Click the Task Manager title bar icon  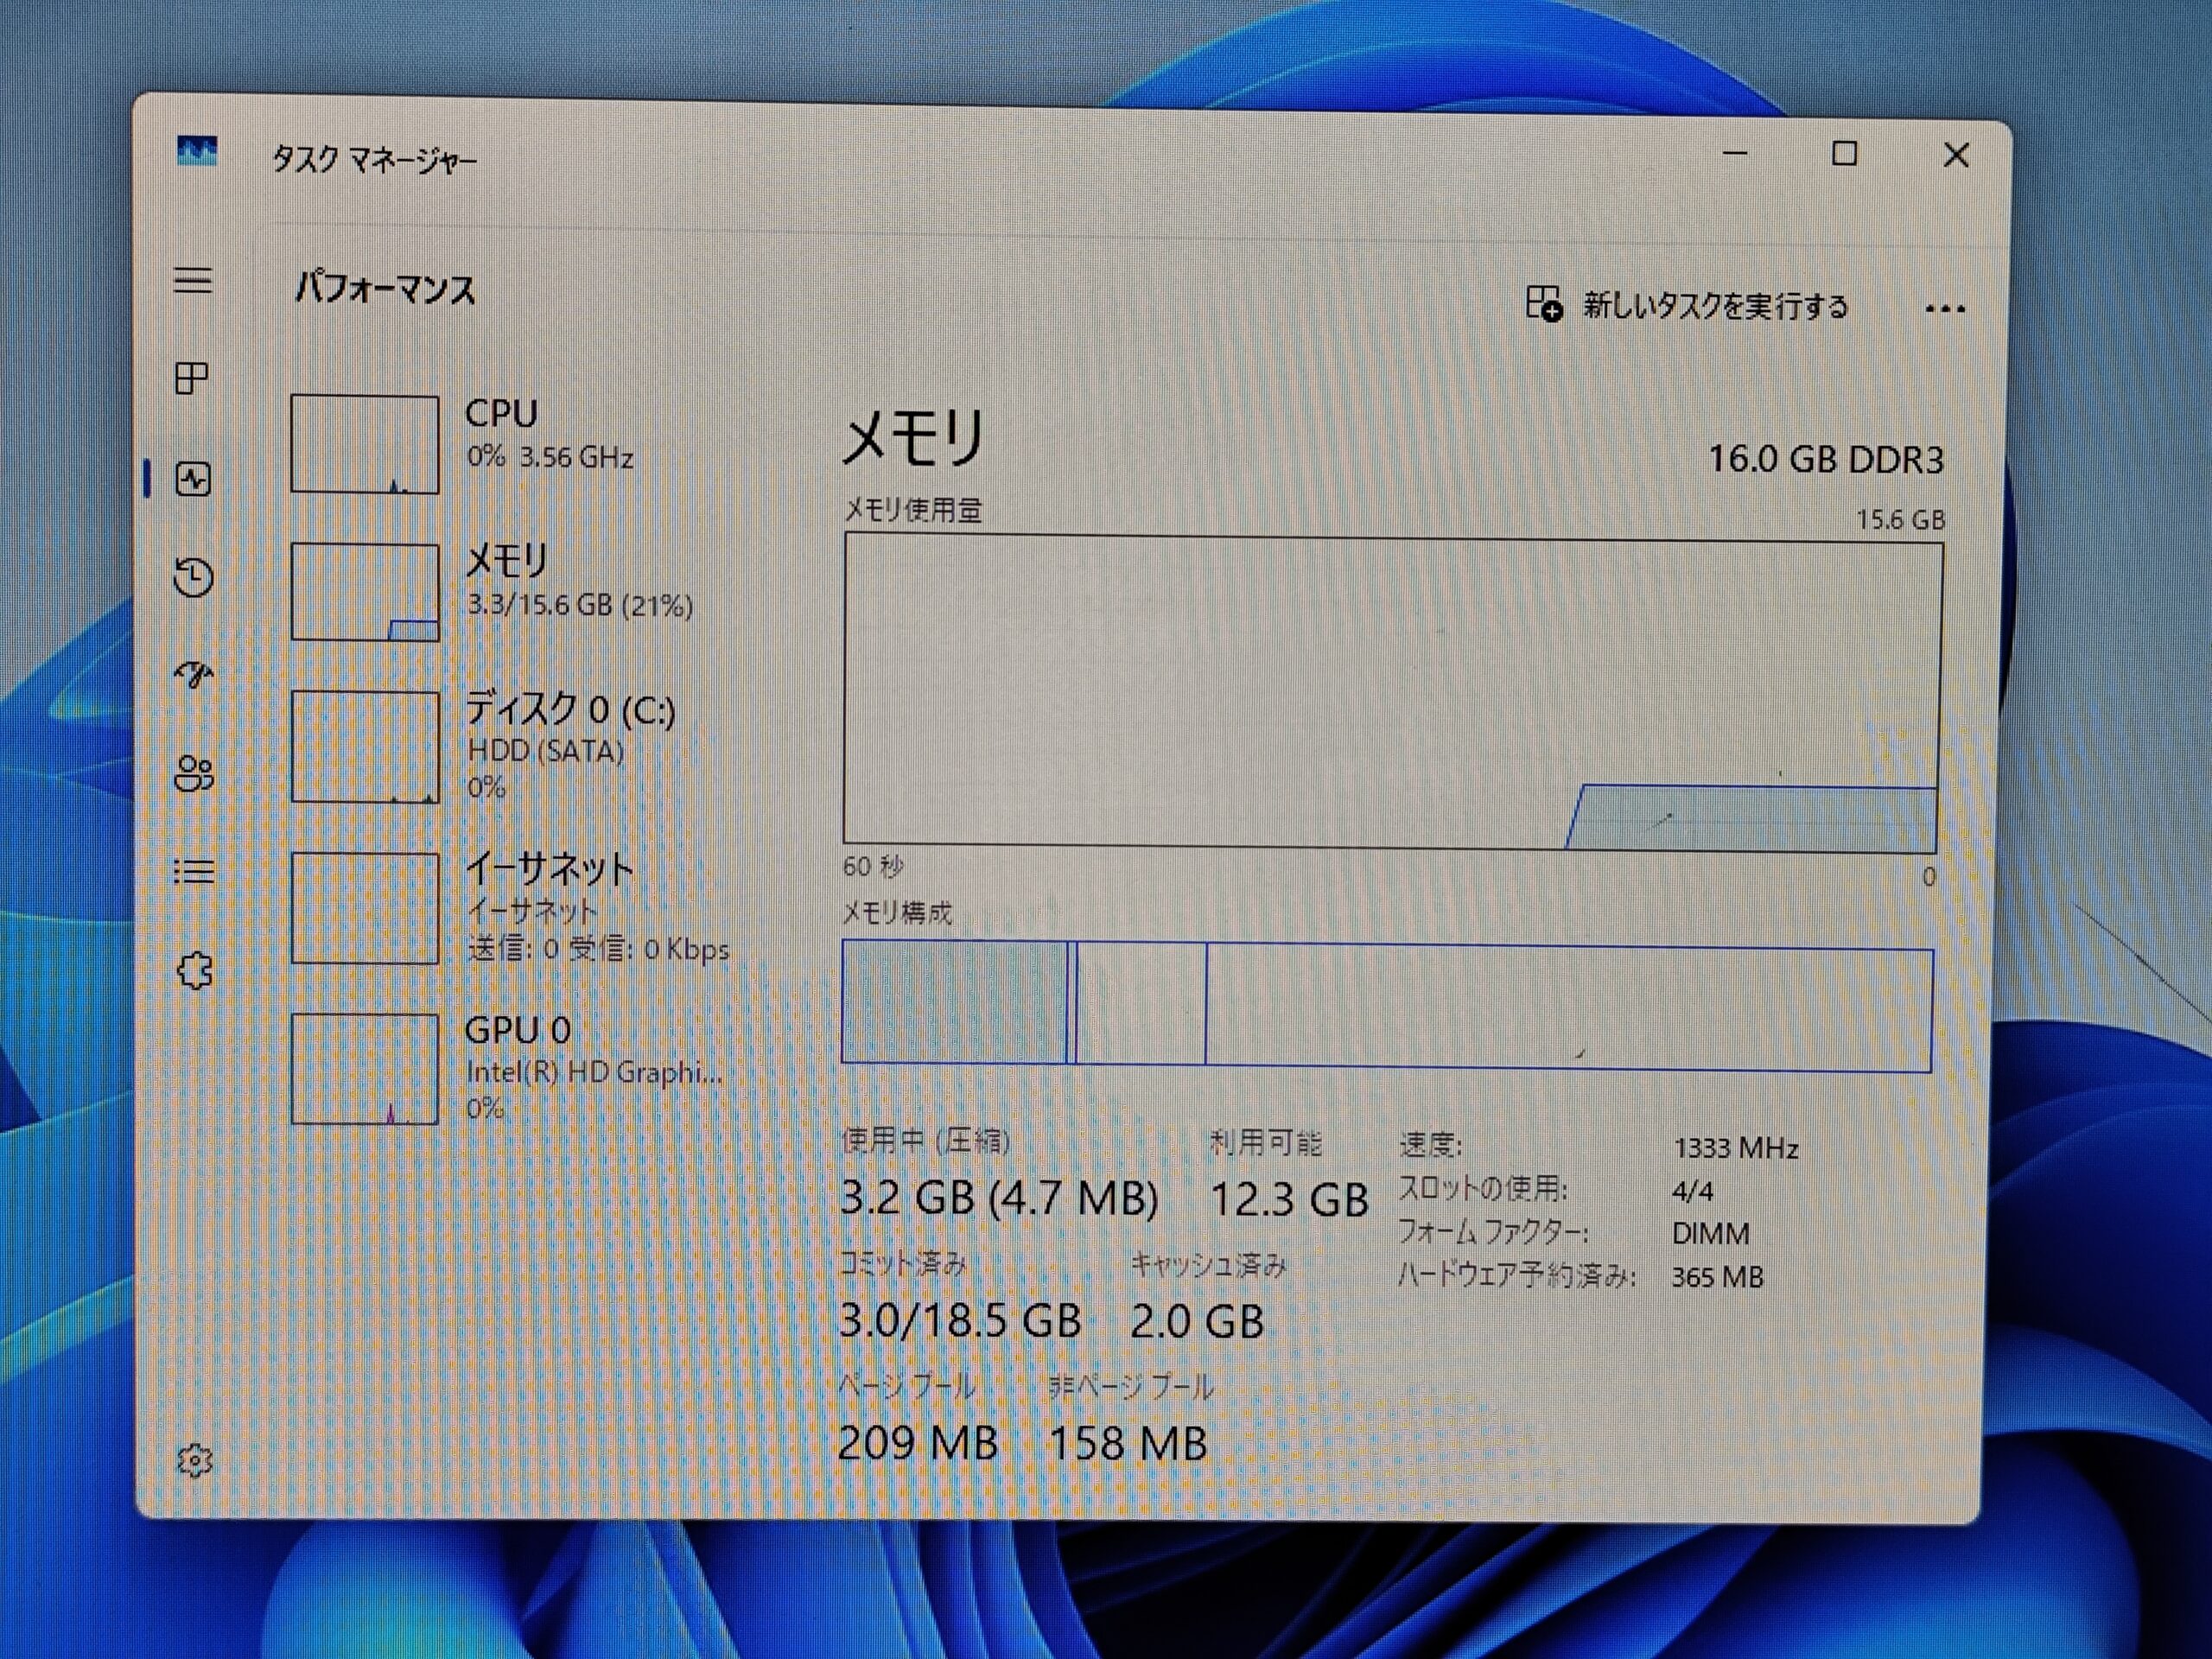pos(197,152)
